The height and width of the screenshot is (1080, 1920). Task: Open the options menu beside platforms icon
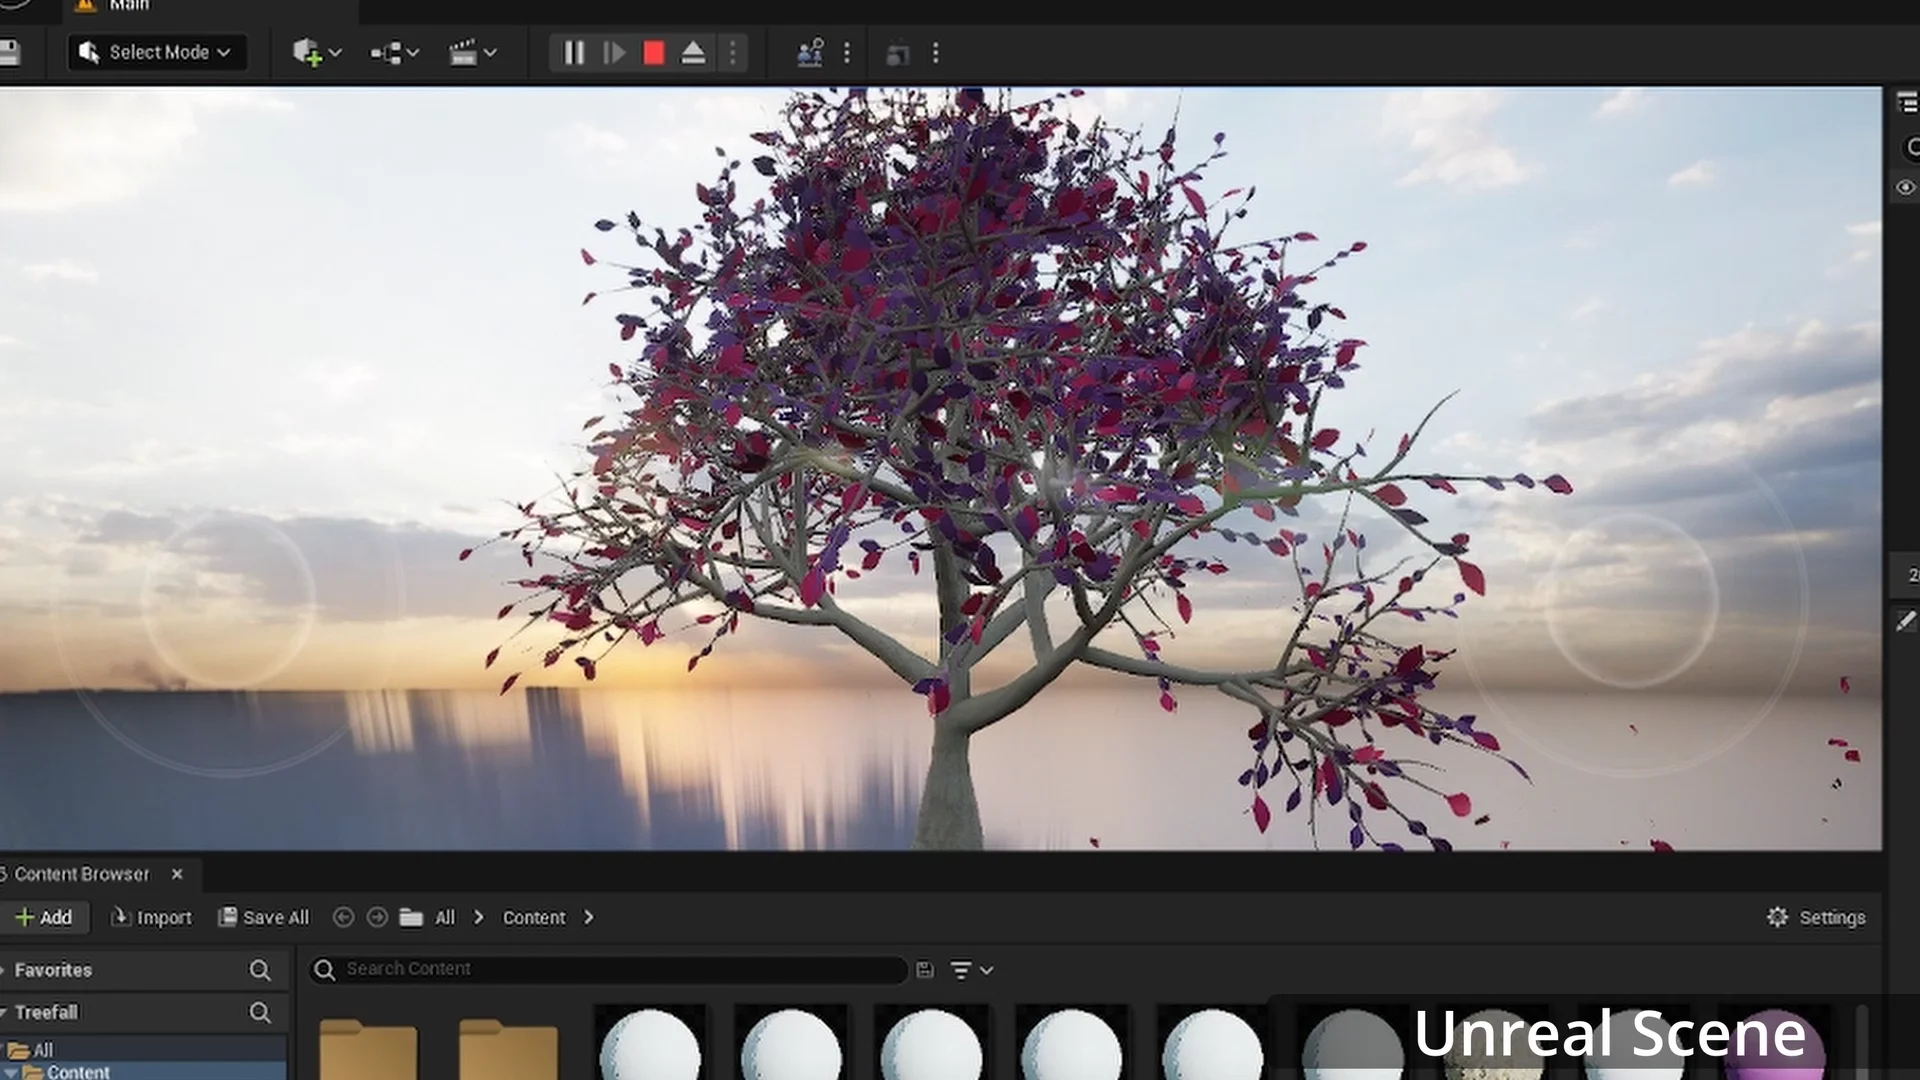pyautogui.click(x=936, y=52)
